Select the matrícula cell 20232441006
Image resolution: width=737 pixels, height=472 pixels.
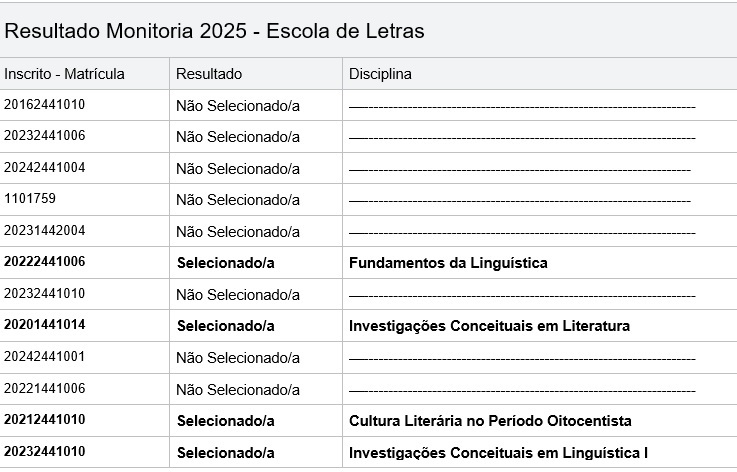[x=44, y=136]
